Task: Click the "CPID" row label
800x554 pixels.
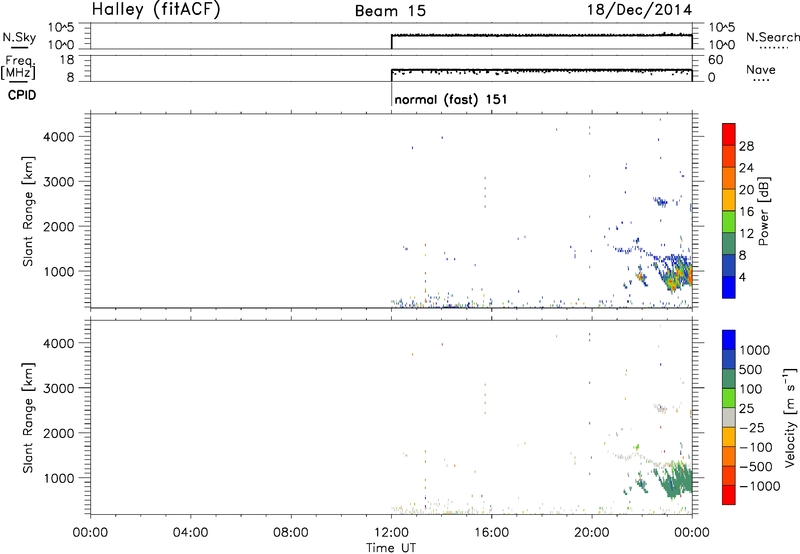Action: point(22,95)
